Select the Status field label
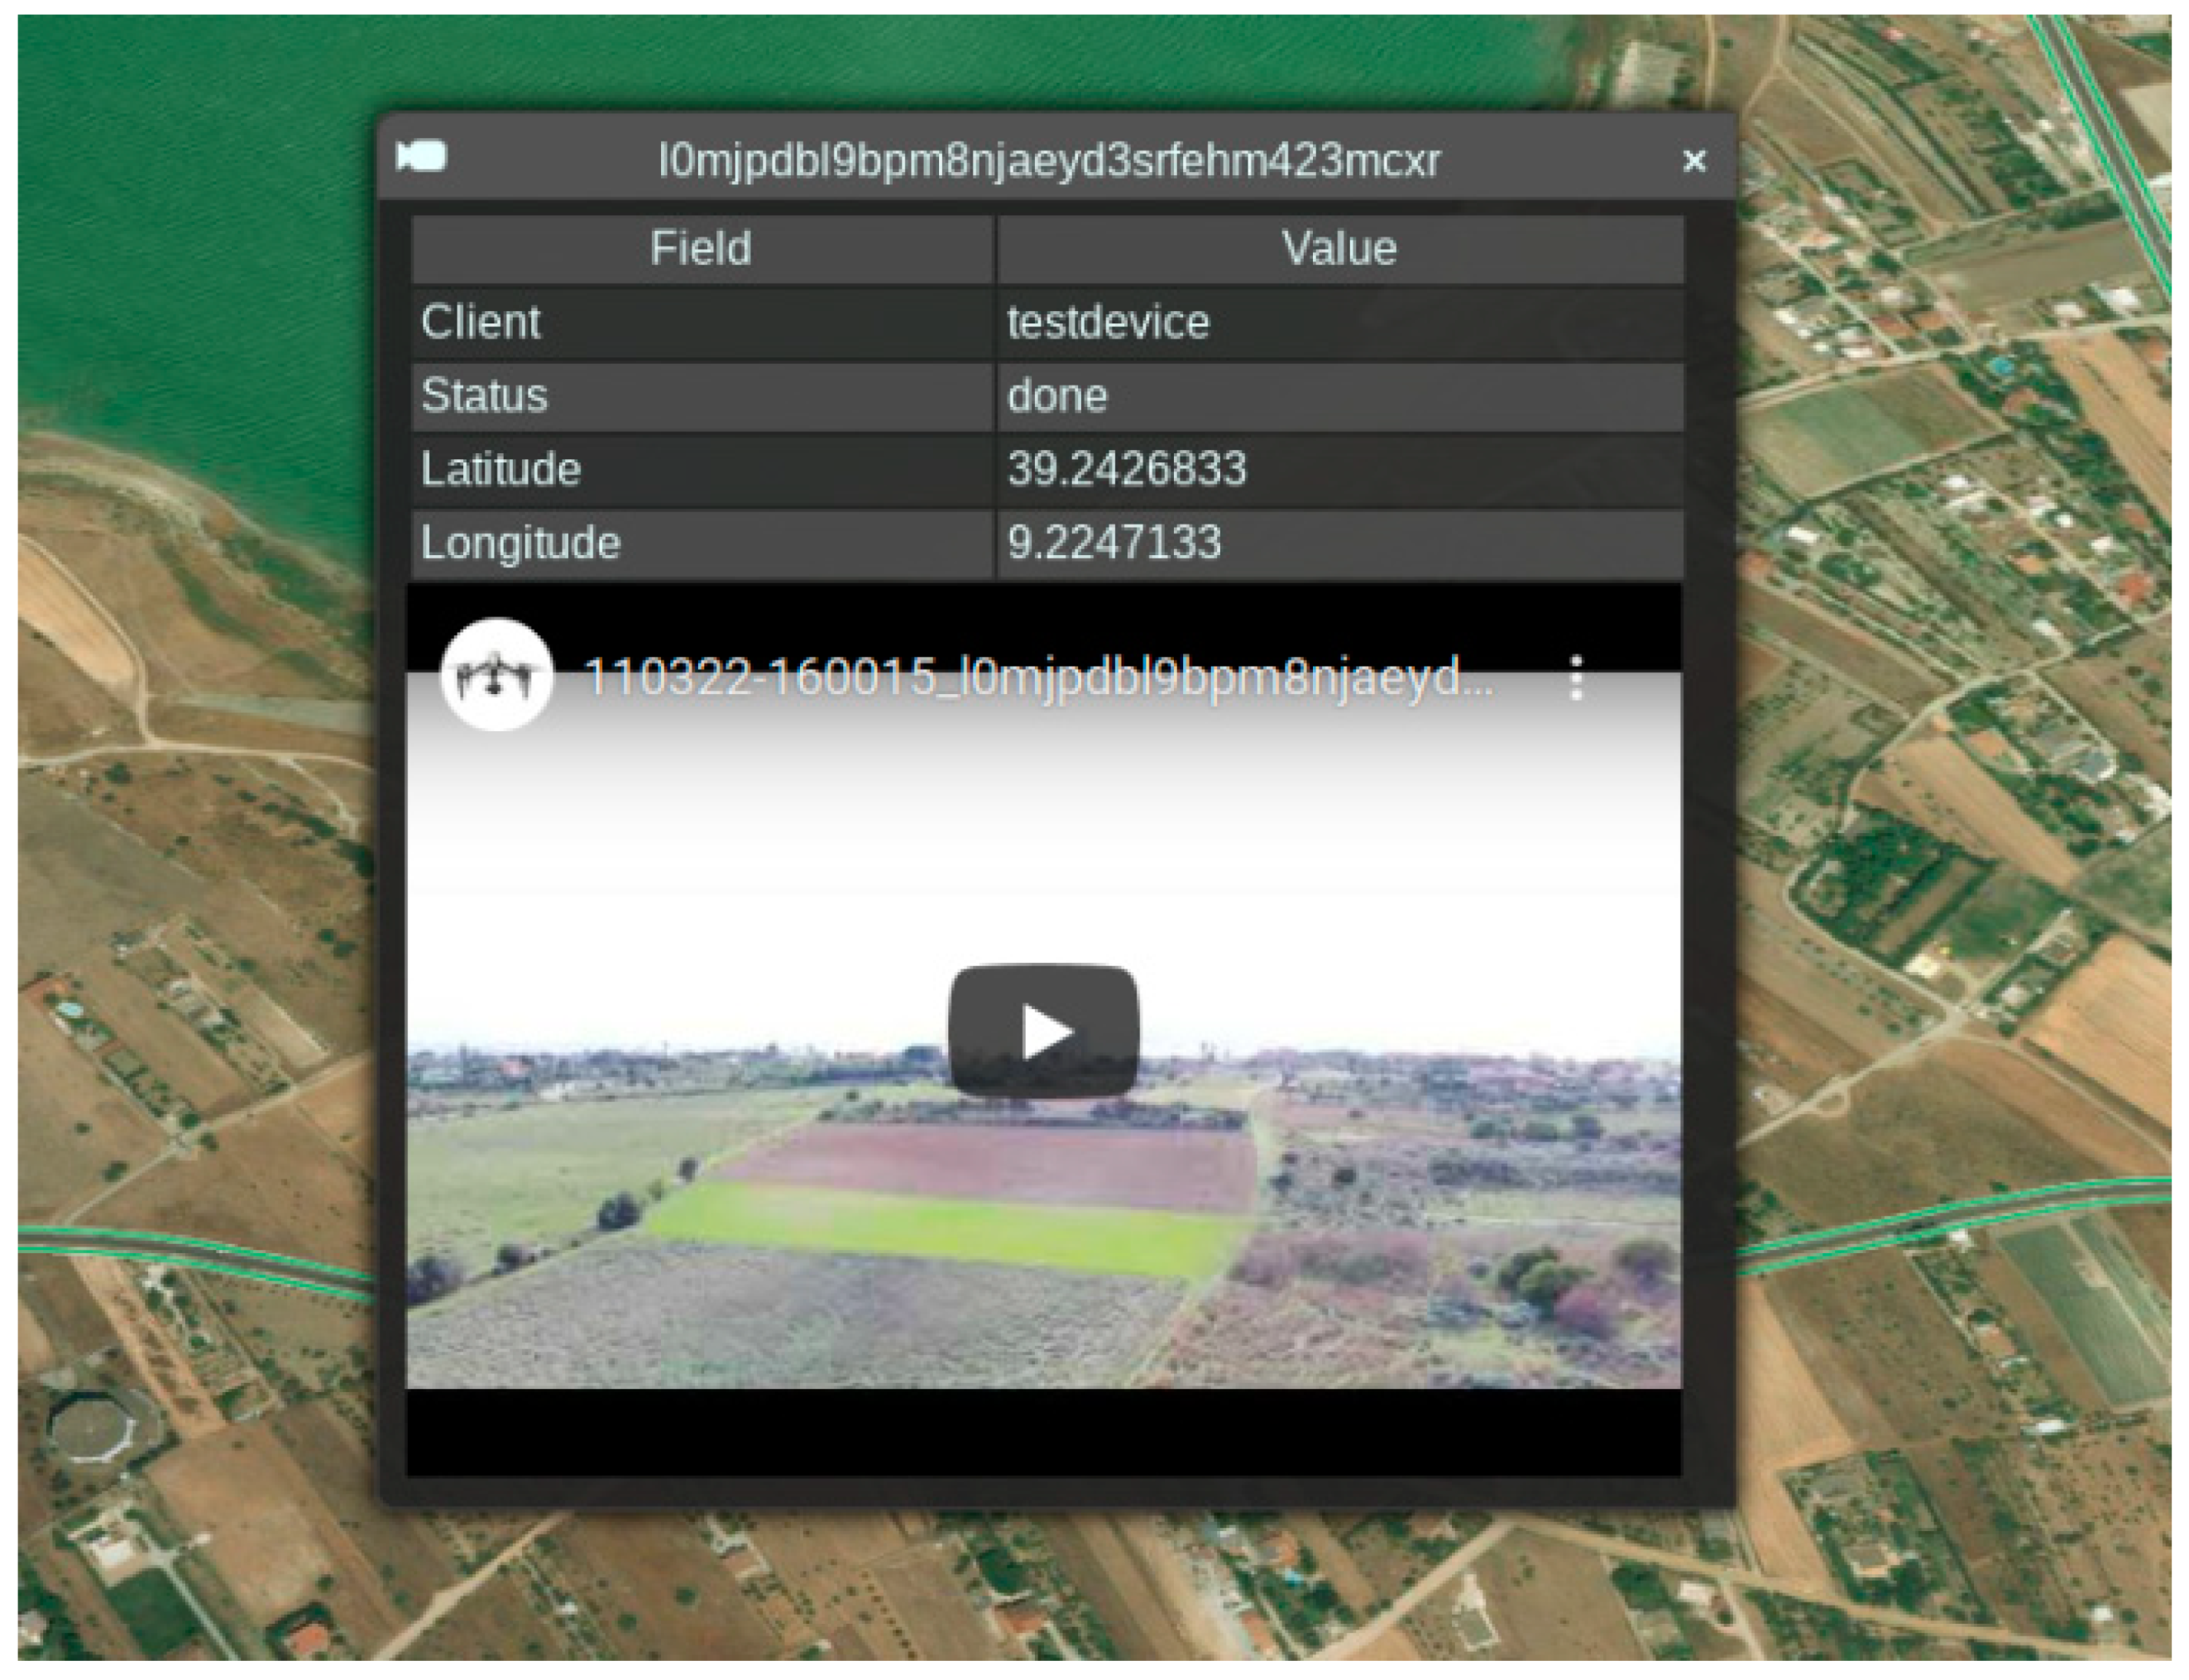Viewport: 2189px width, 1680px height. tap(484, 396)
